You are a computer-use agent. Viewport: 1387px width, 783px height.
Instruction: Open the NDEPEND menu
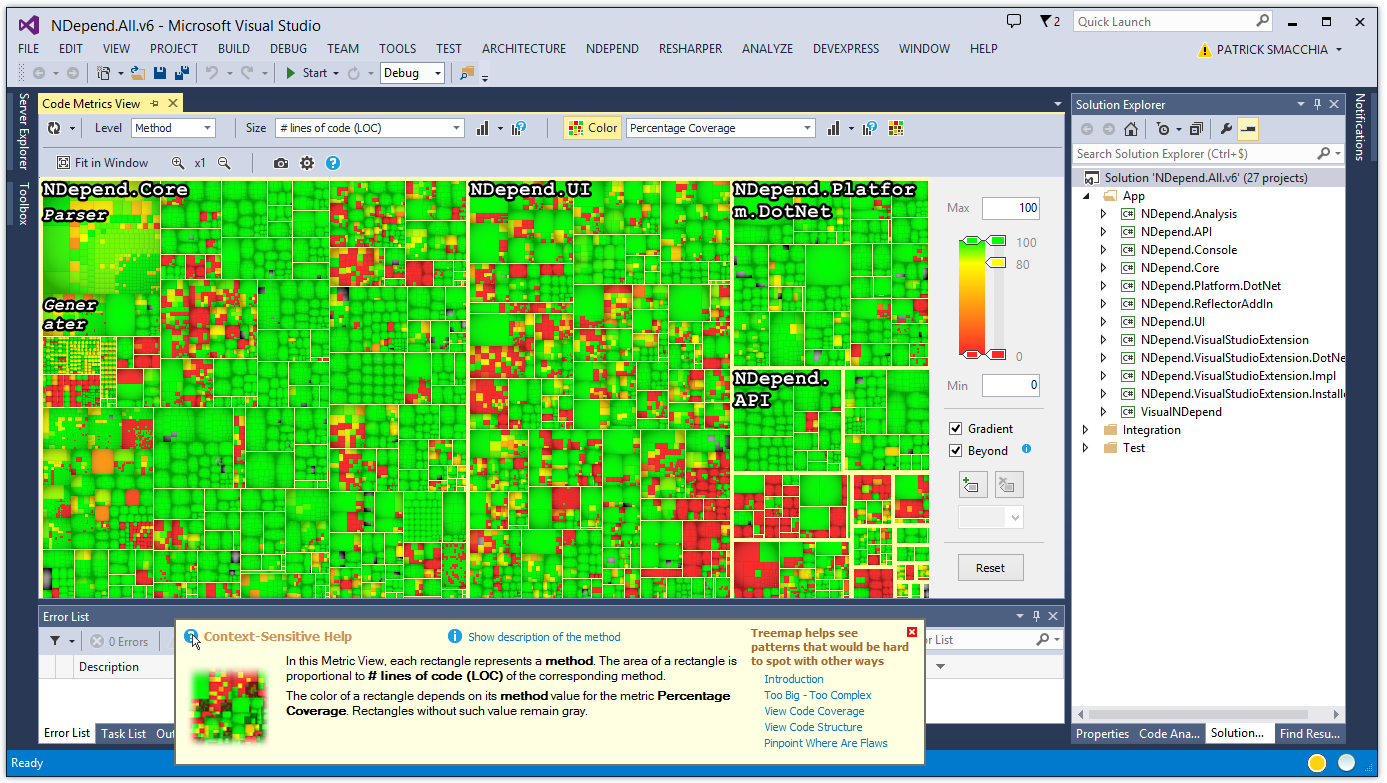coord(612,48)
